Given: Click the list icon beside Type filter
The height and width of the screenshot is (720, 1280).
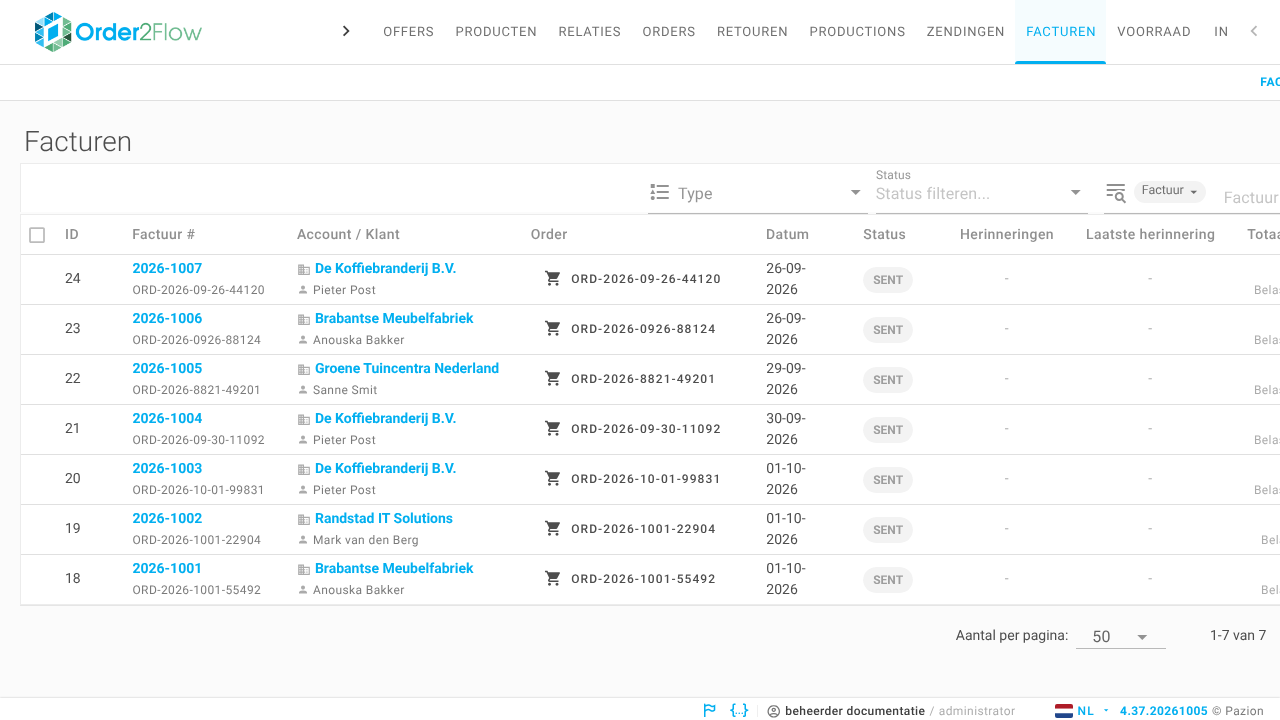Looking at the screenshot, I should click(x=659, y=192).
